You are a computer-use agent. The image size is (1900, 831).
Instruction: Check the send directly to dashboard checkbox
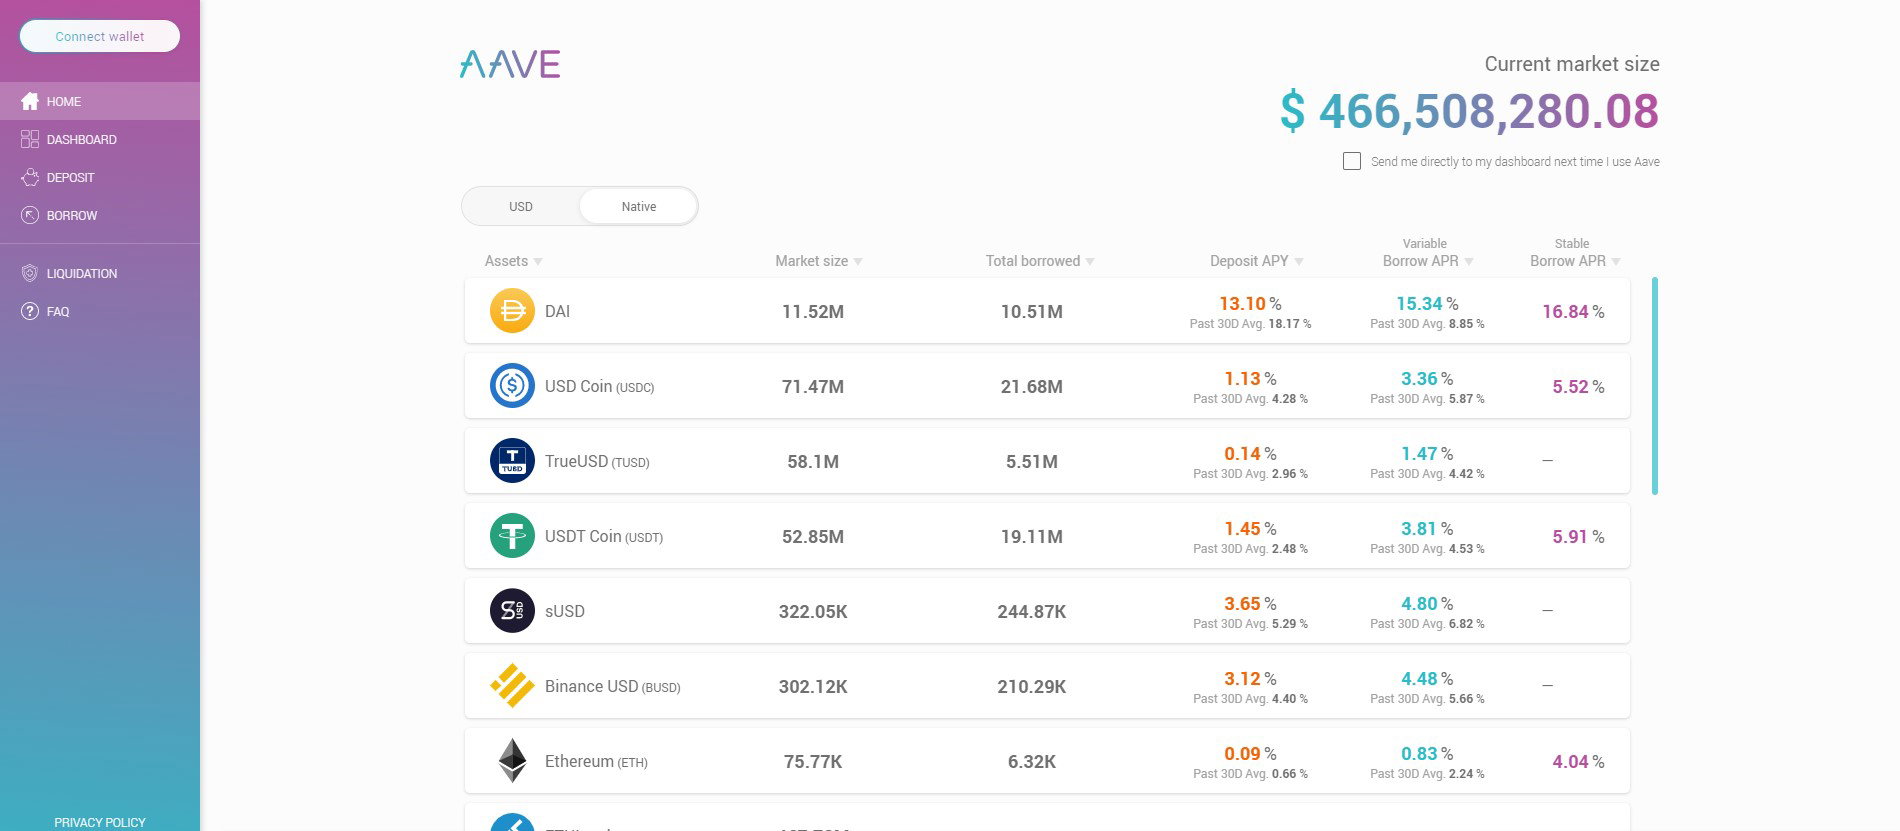coord(1352,161)
